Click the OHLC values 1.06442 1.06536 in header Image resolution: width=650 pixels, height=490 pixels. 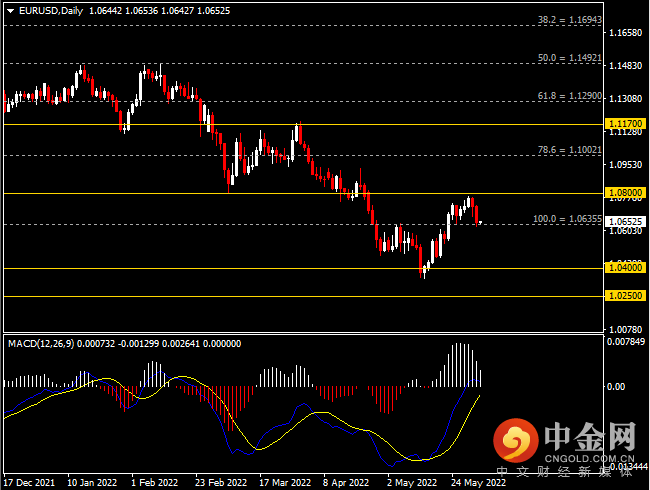pos(124,11)
